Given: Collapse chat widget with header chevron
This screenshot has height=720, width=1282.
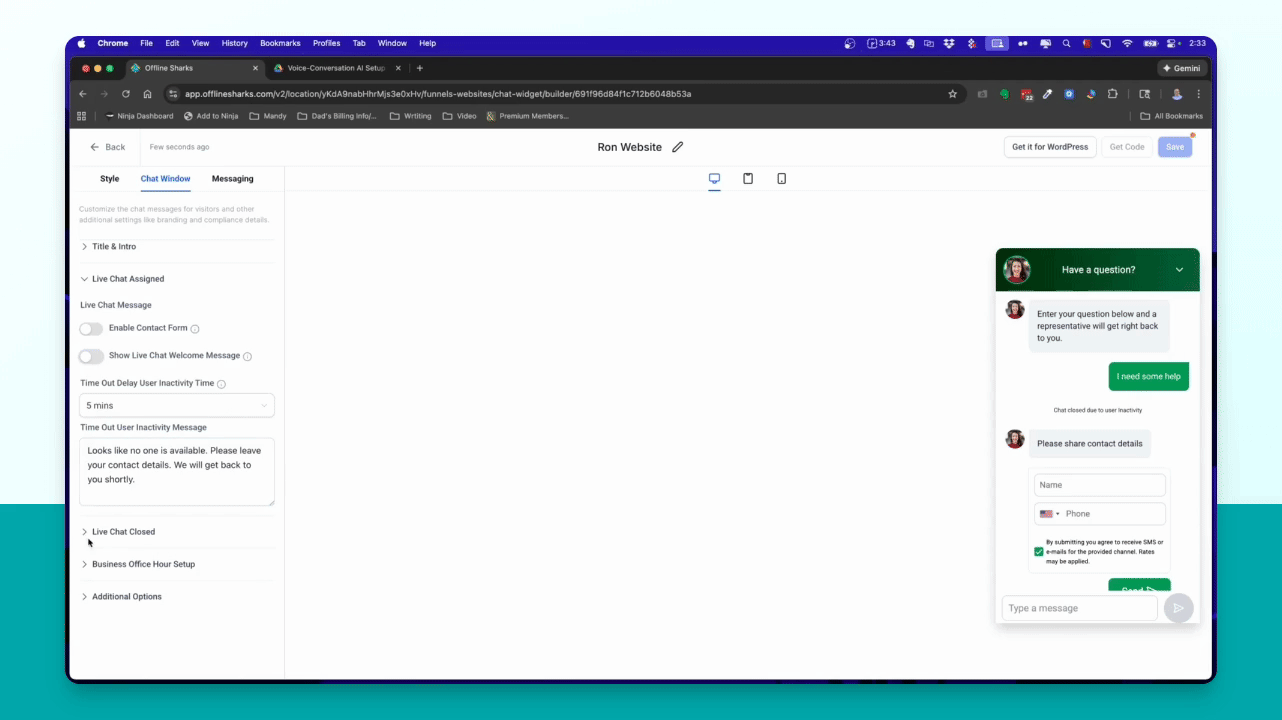Looking at the screenshot, I should 1179,270.
